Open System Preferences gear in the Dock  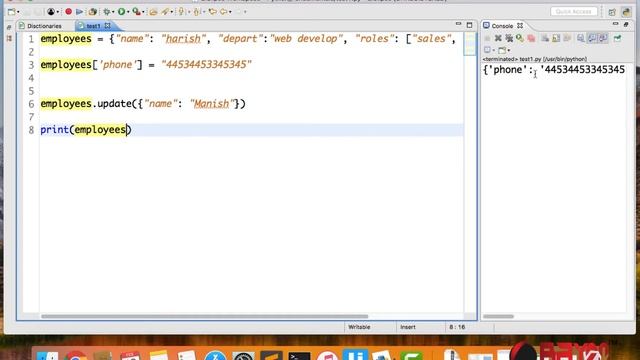click(244, 356)
